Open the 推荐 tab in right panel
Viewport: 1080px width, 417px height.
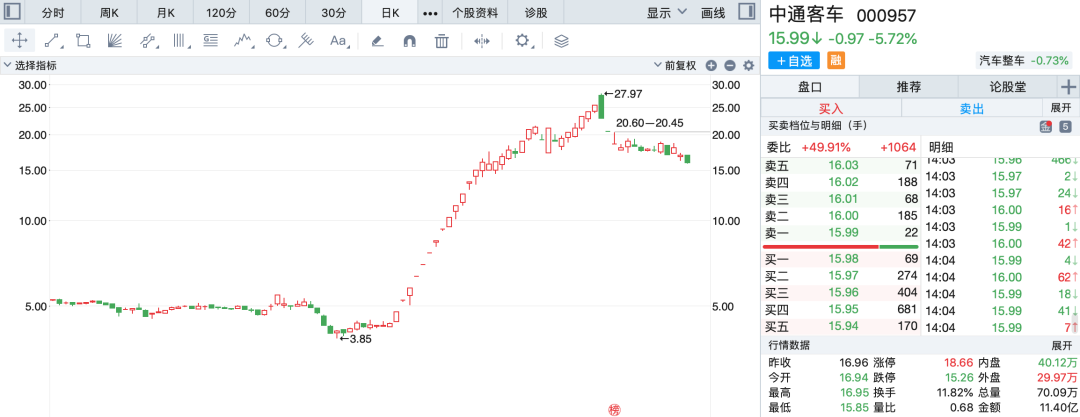pos(908,87)
